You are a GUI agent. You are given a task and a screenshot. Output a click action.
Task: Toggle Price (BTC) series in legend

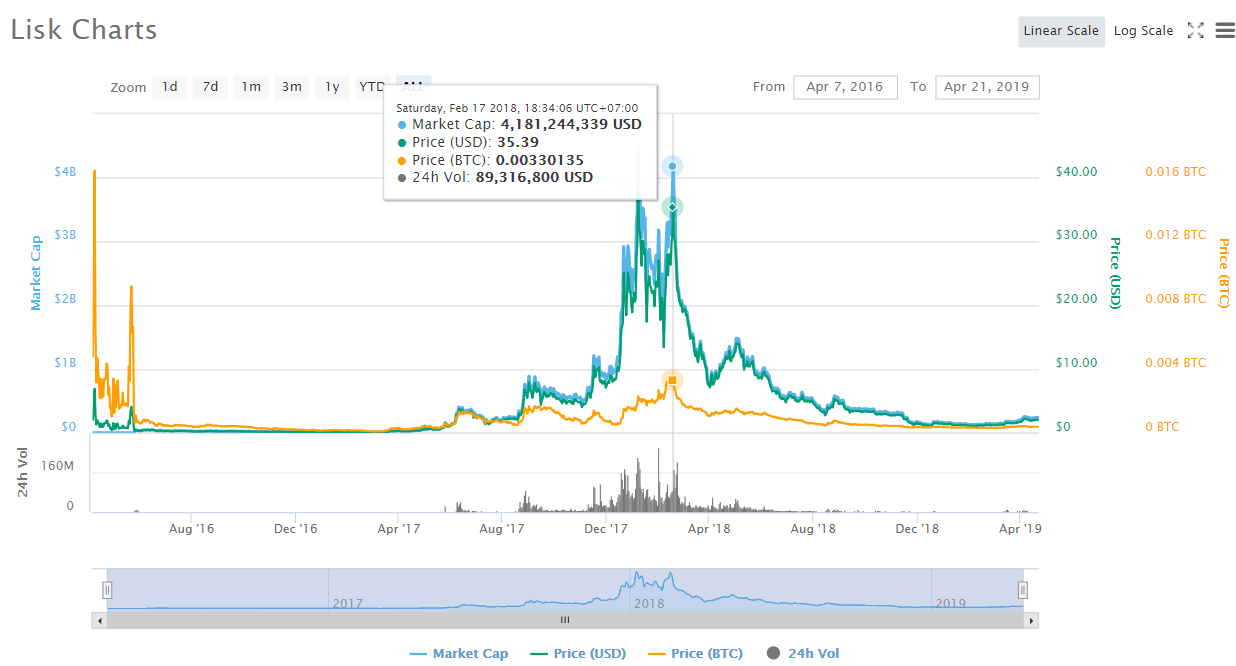[695, 654]
